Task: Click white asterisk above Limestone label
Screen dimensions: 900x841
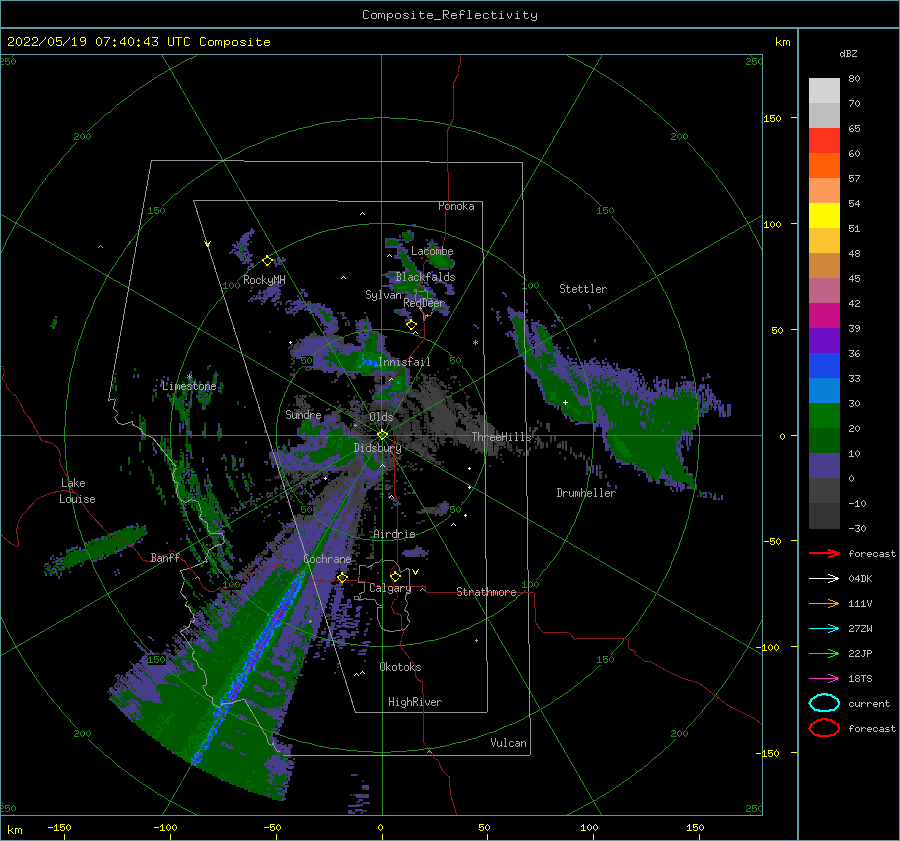Action: (189, 377)
